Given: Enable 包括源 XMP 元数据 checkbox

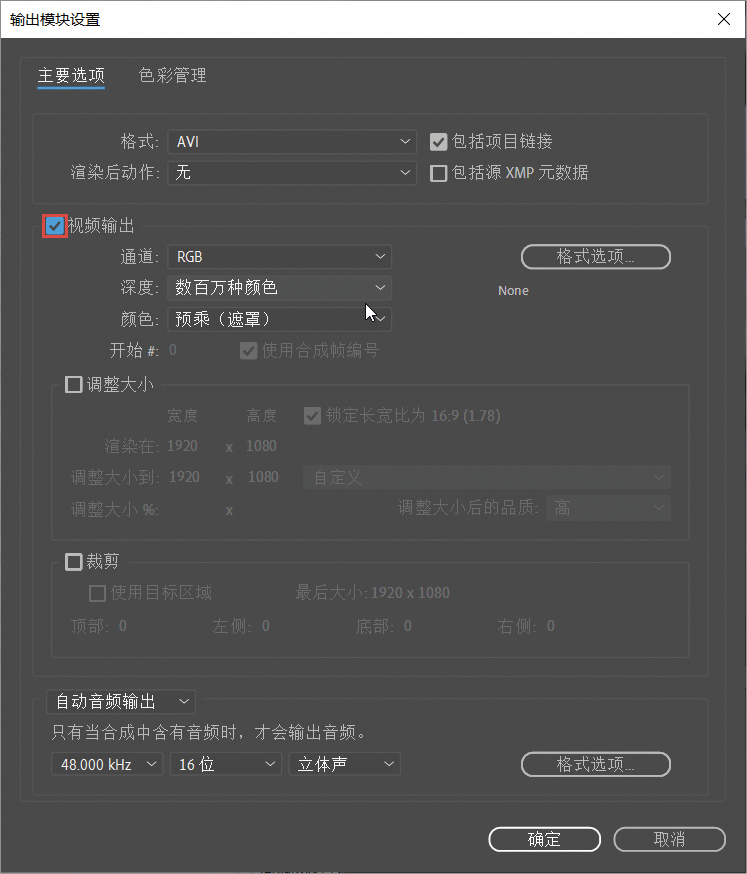Looking at the screenshot, I should point(439,173).
